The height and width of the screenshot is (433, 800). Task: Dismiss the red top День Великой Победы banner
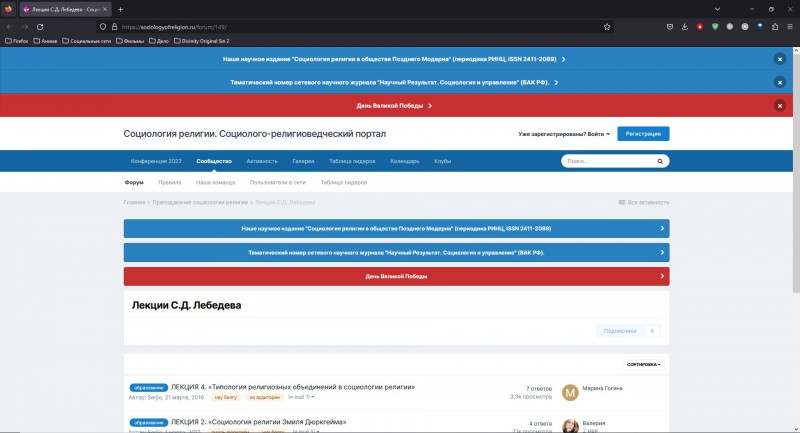[x=780, y=106]
